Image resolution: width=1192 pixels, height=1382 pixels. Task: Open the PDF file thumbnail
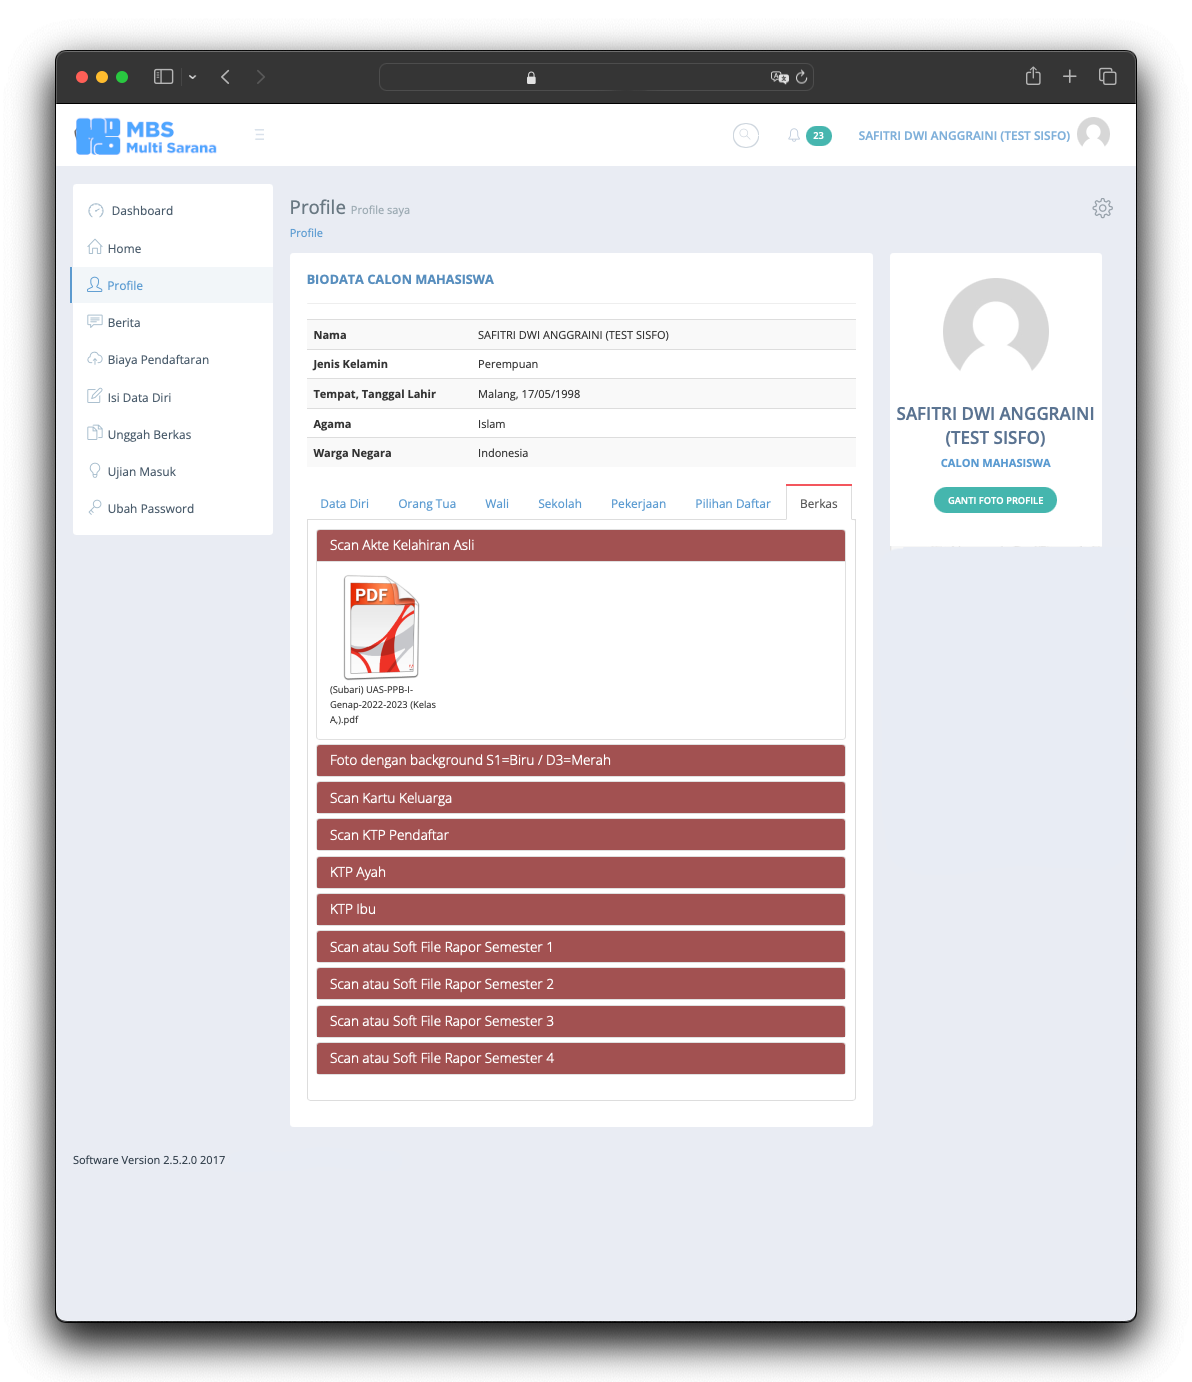381,627
